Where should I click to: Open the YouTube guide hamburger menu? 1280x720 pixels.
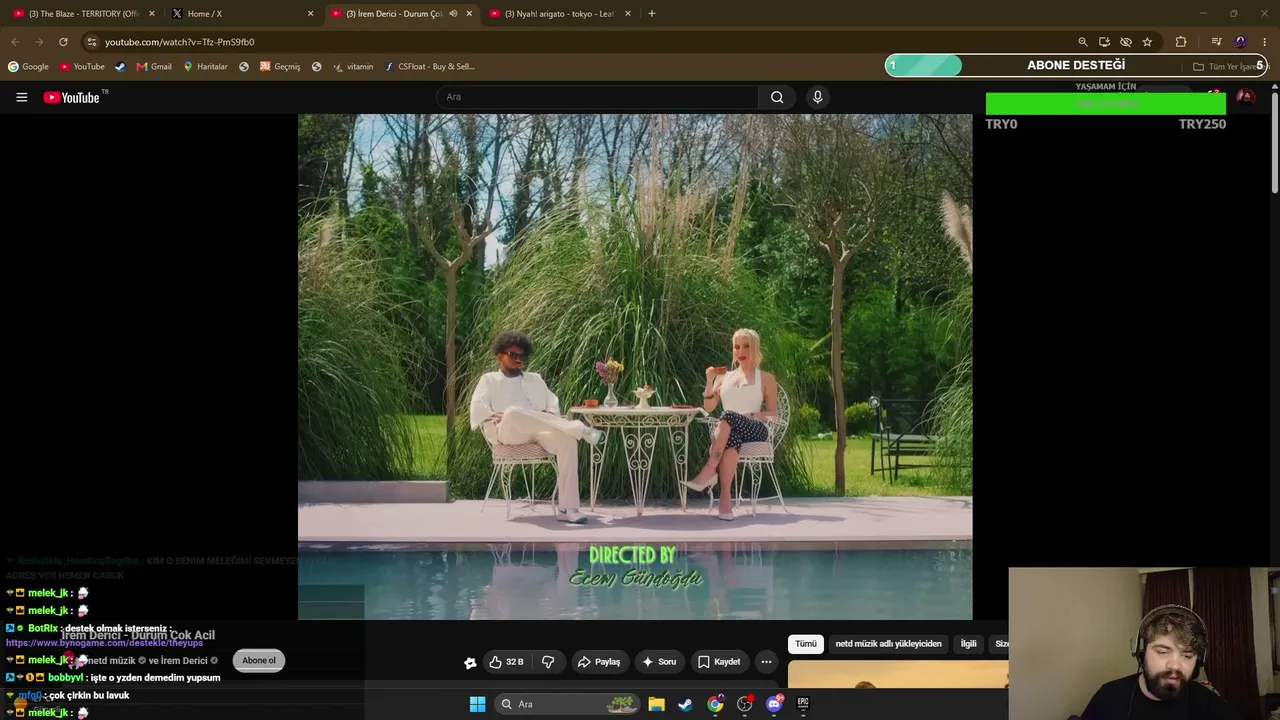[21, 97]
